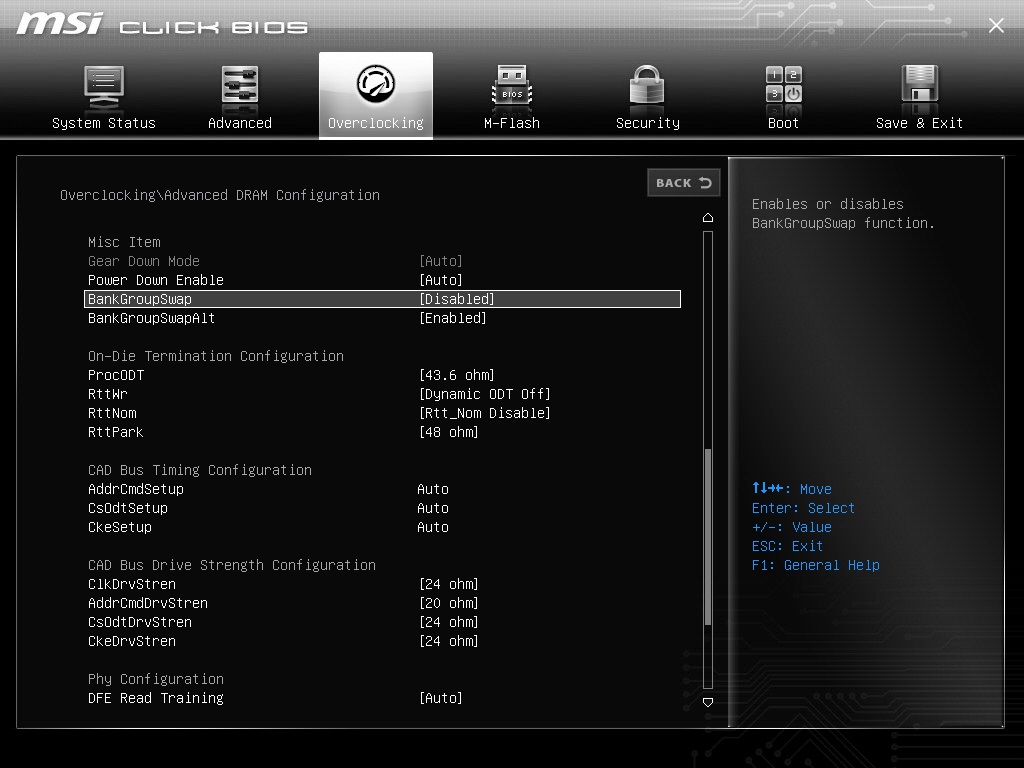
Task: Click the vertical scrollbar thumb
Action: [708, 536]
